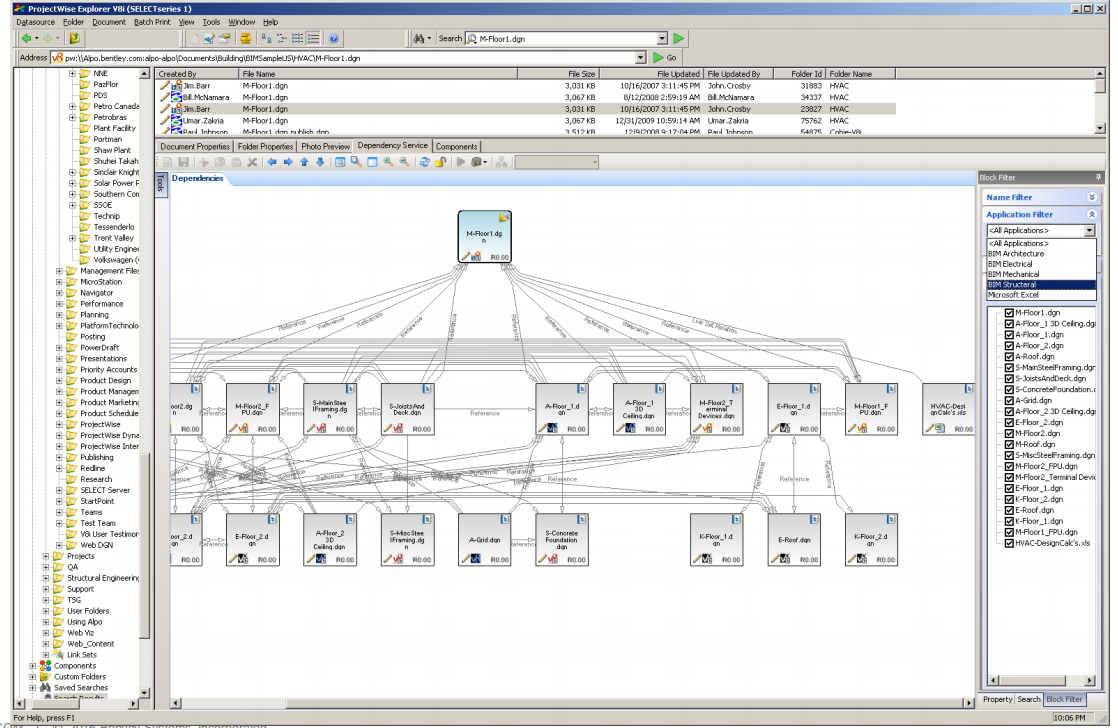This screenshot has width=1118, height=728.
Task: Click the zoom out magnifier icon
Action: point(404,163)
